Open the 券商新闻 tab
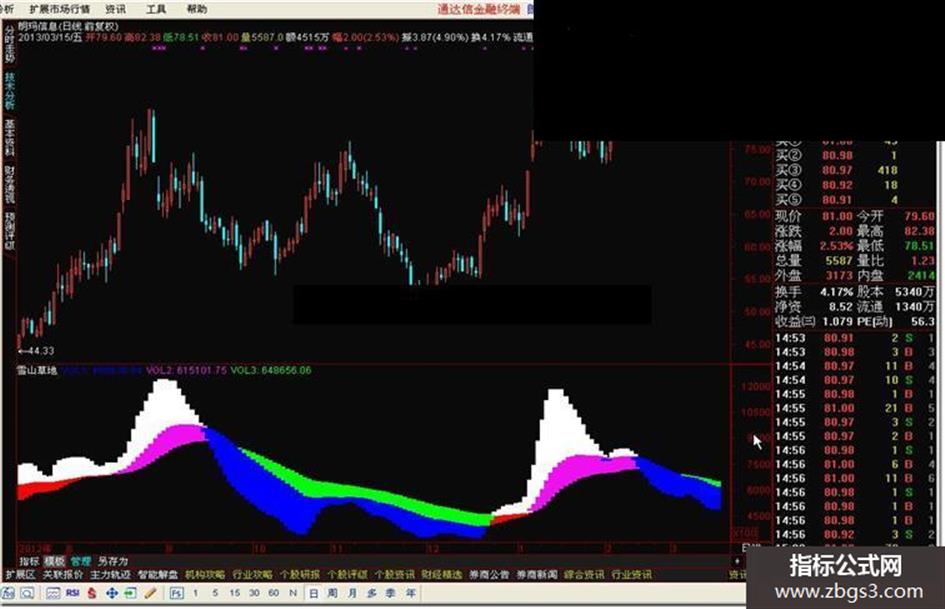The height and width of the screenshot is (609, 945). pyautogui.click(x=536, y=575)
